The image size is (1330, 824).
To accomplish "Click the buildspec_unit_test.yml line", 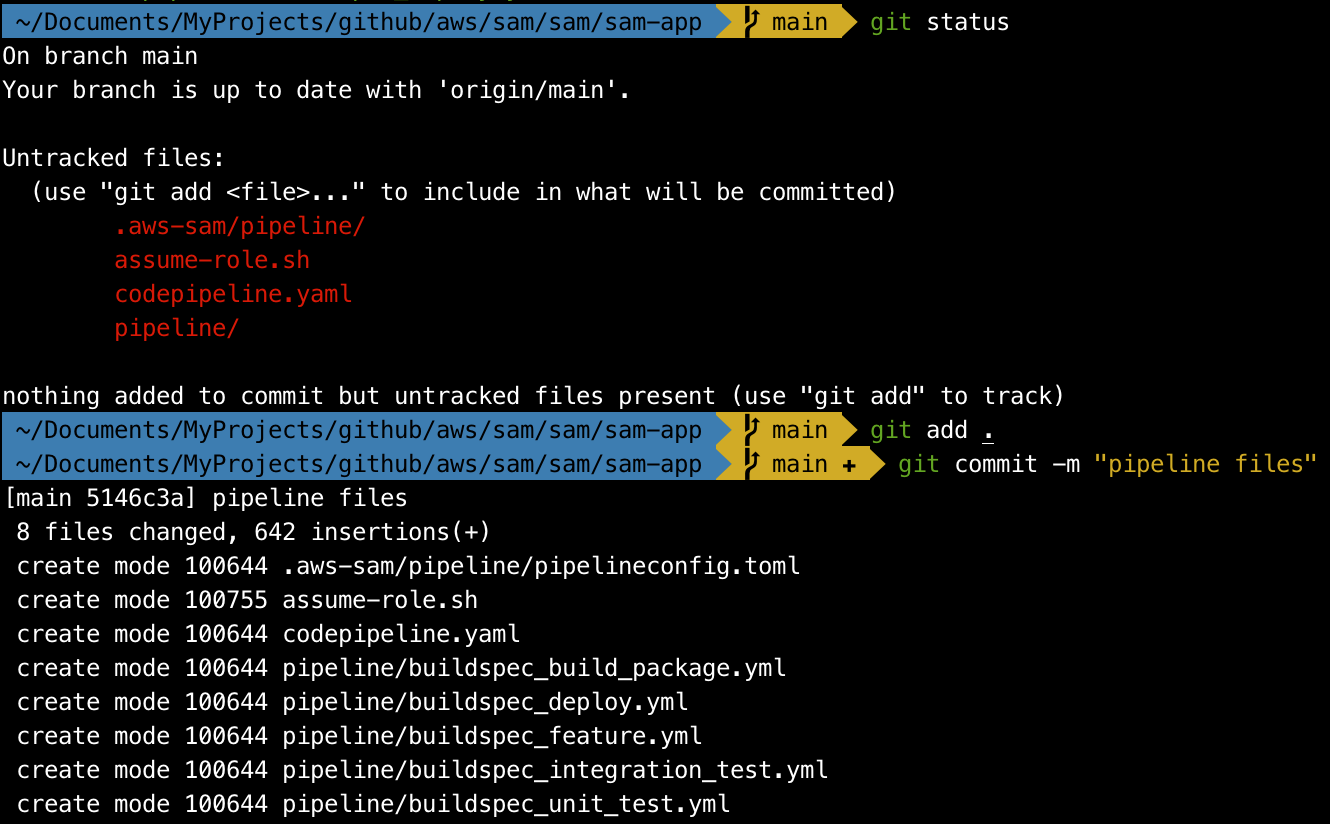I will tap(374, 804).
